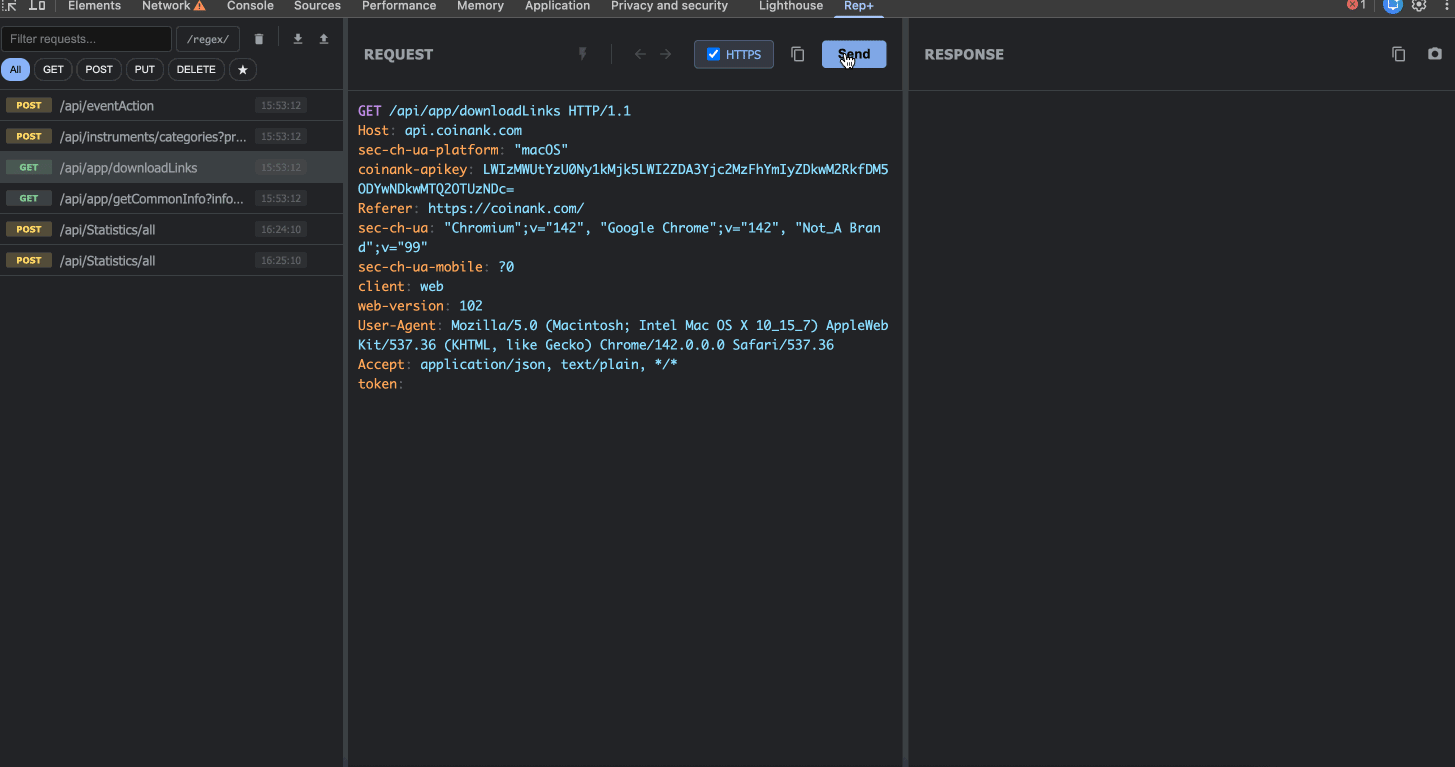The width and height of the screenshot is (1455, 767).
Task: Show starred requests with the star filter
Action: (243, 70)
